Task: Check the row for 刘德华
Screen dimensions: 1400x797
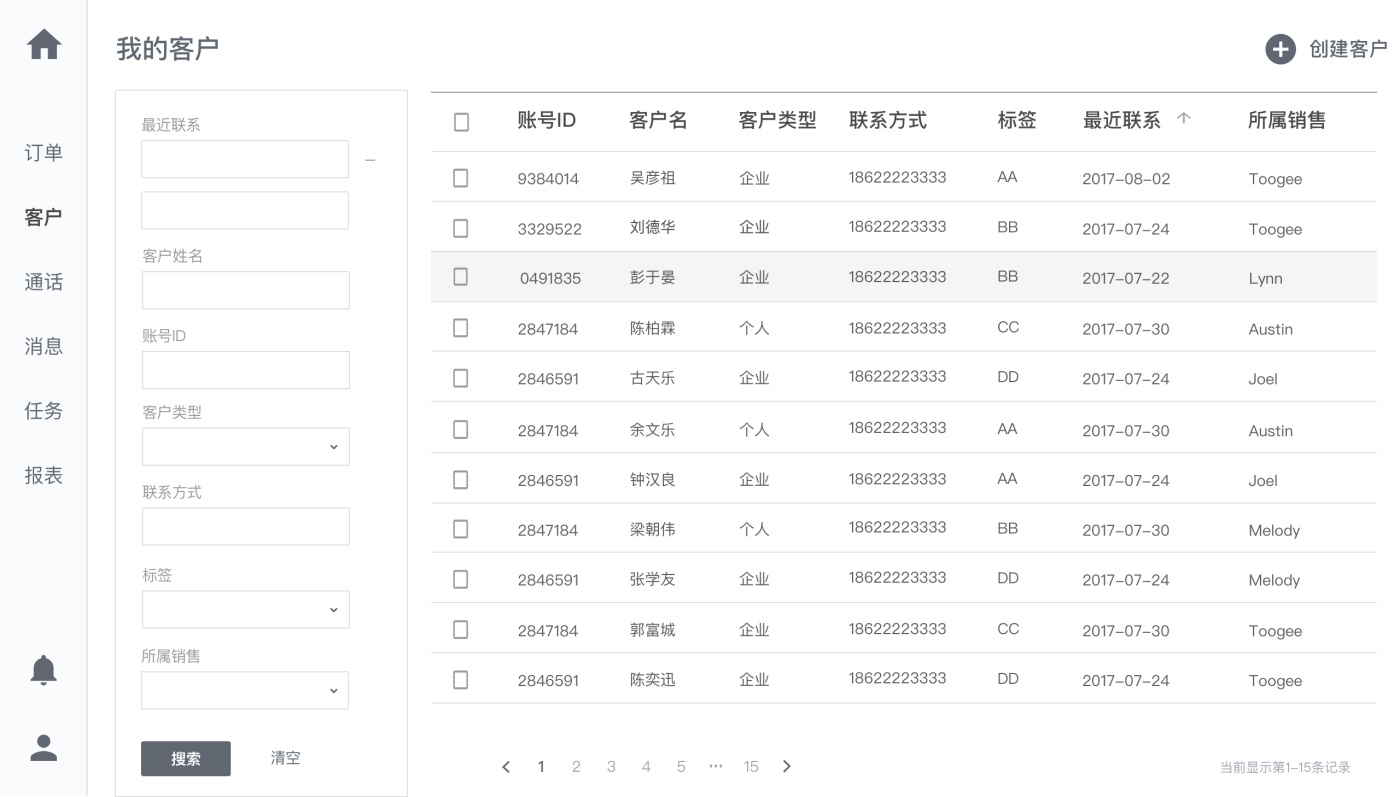Action: tap(461, 228)
